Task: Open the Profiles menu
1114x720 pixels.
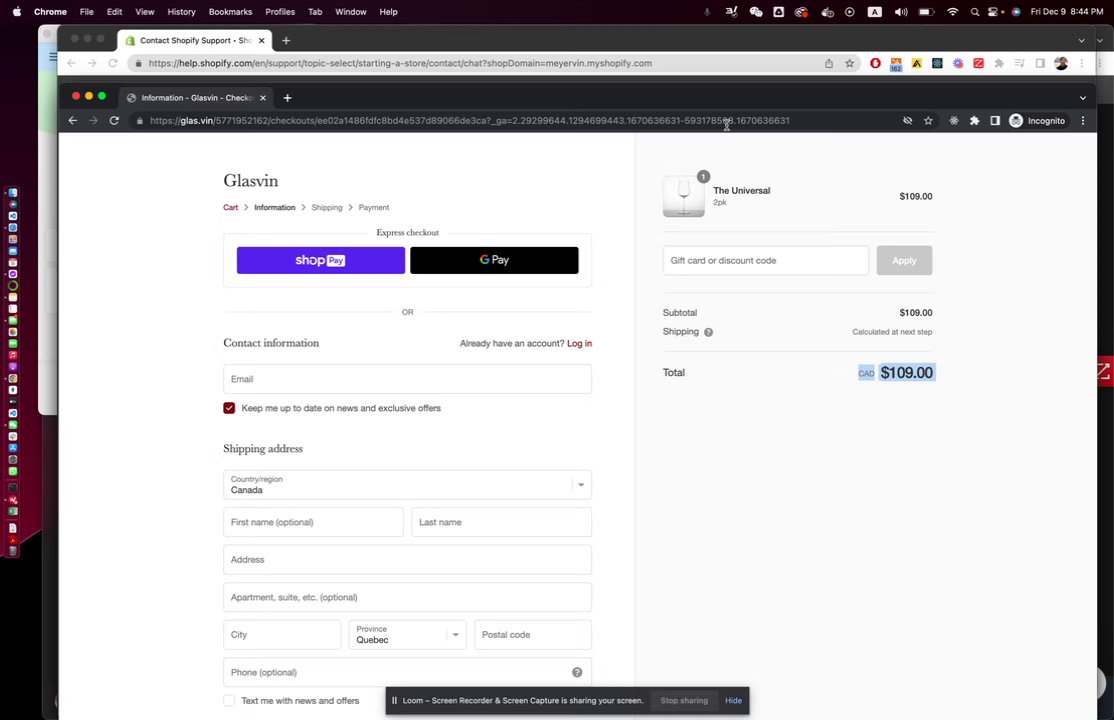Action: (x=280, y=12)
